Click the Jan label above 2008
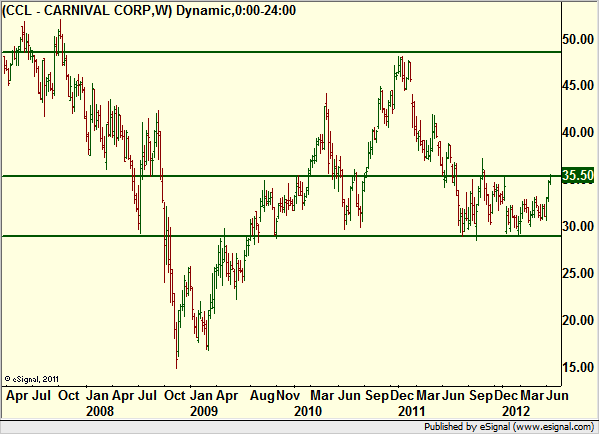The width and height of the screenshot is (599, 434). pyautogui.click(x=98, y=395)
